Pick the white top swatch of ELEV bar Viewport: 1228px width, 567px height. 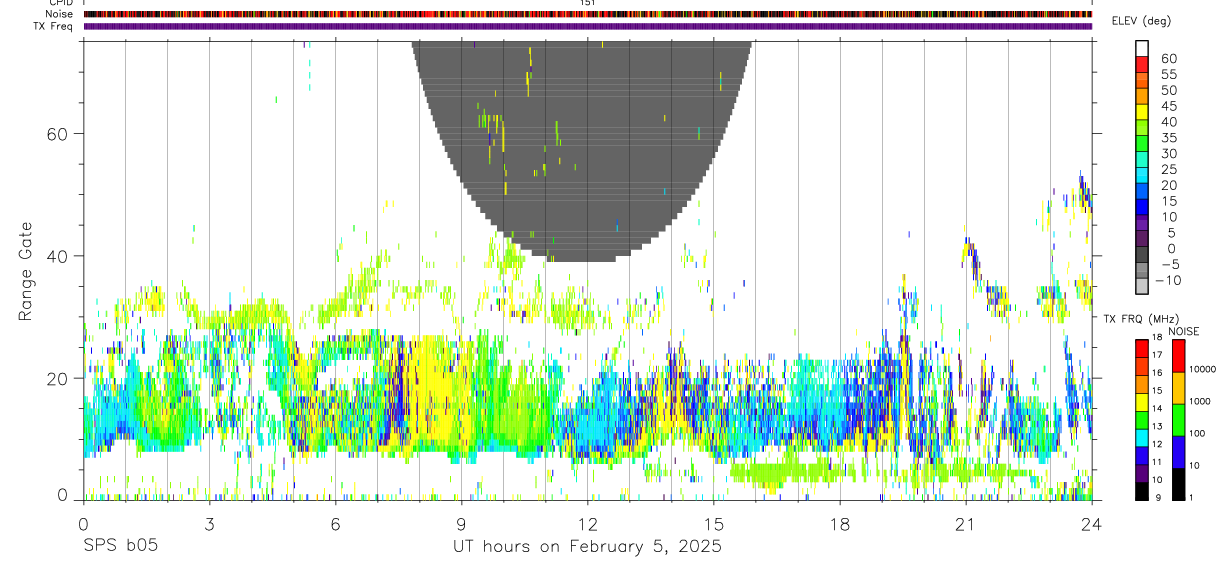(x=1142, y=48)
